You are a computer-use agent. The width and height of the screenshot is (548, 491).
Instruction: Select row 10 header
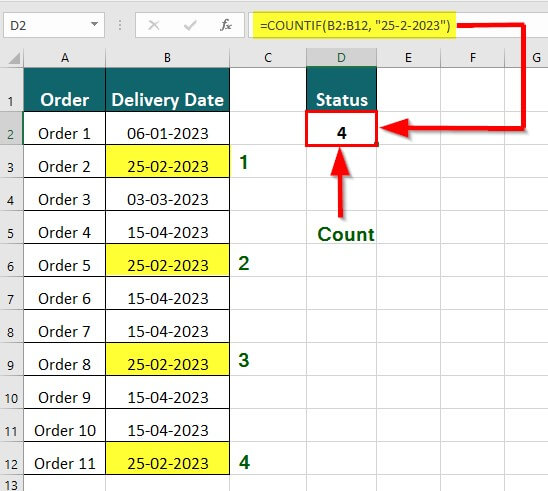(11, 392)
